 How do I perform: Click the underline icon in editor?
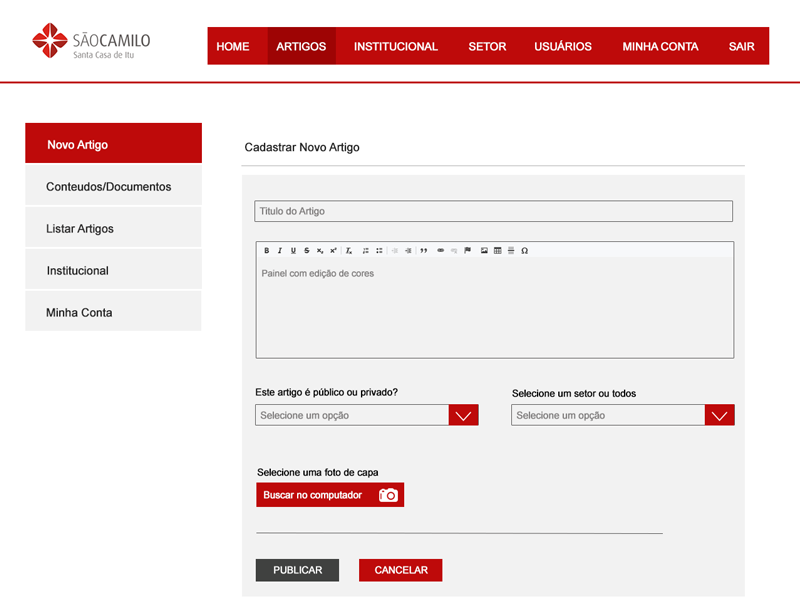[x=293, y=250]
